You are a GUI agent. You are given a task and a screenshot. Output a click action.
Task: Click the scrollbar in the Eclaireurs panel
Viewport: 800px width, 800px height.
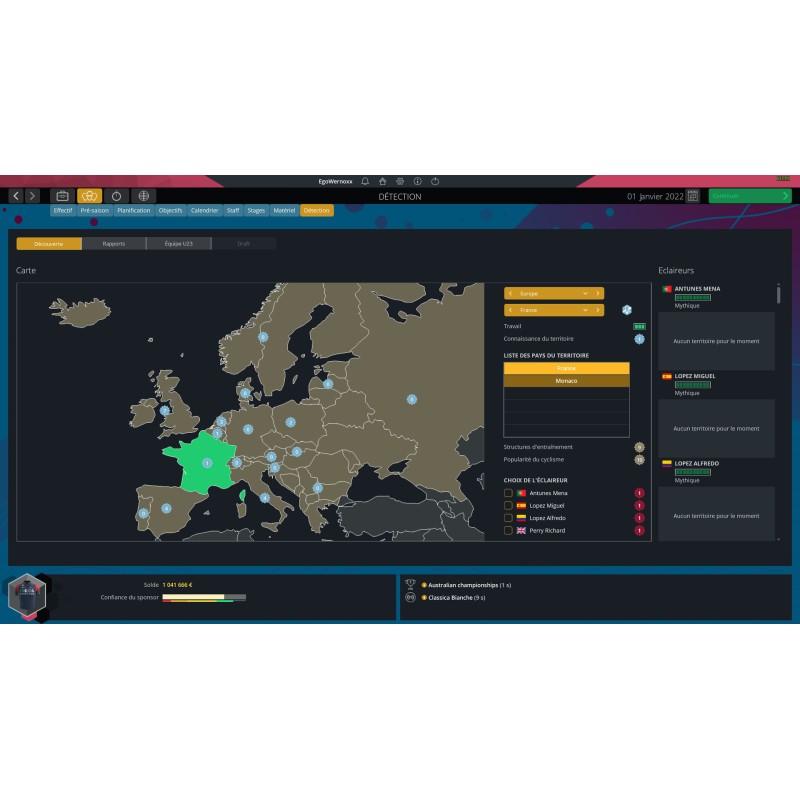[779, 293]
